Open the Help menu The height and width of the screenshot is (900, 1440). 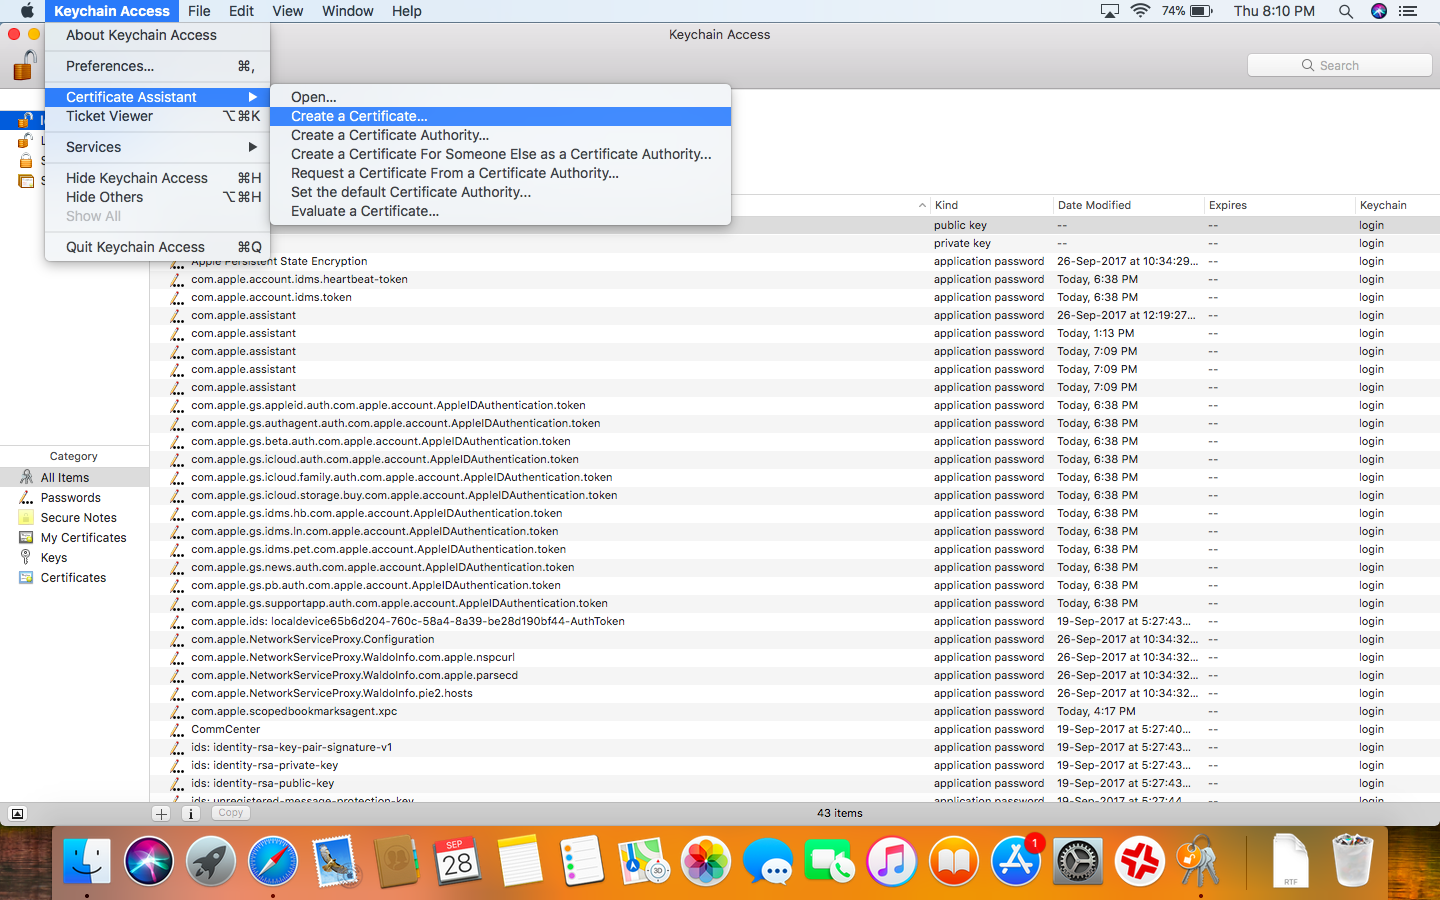click(406, 11)
